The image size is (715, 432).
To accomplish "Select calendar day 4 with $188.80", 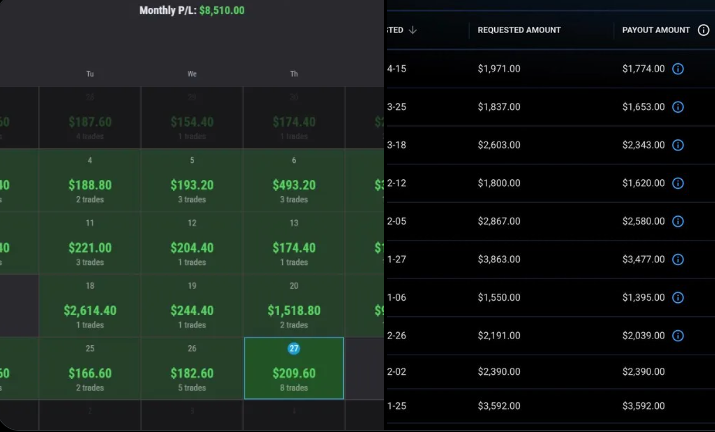I will [x=90, y=180].
